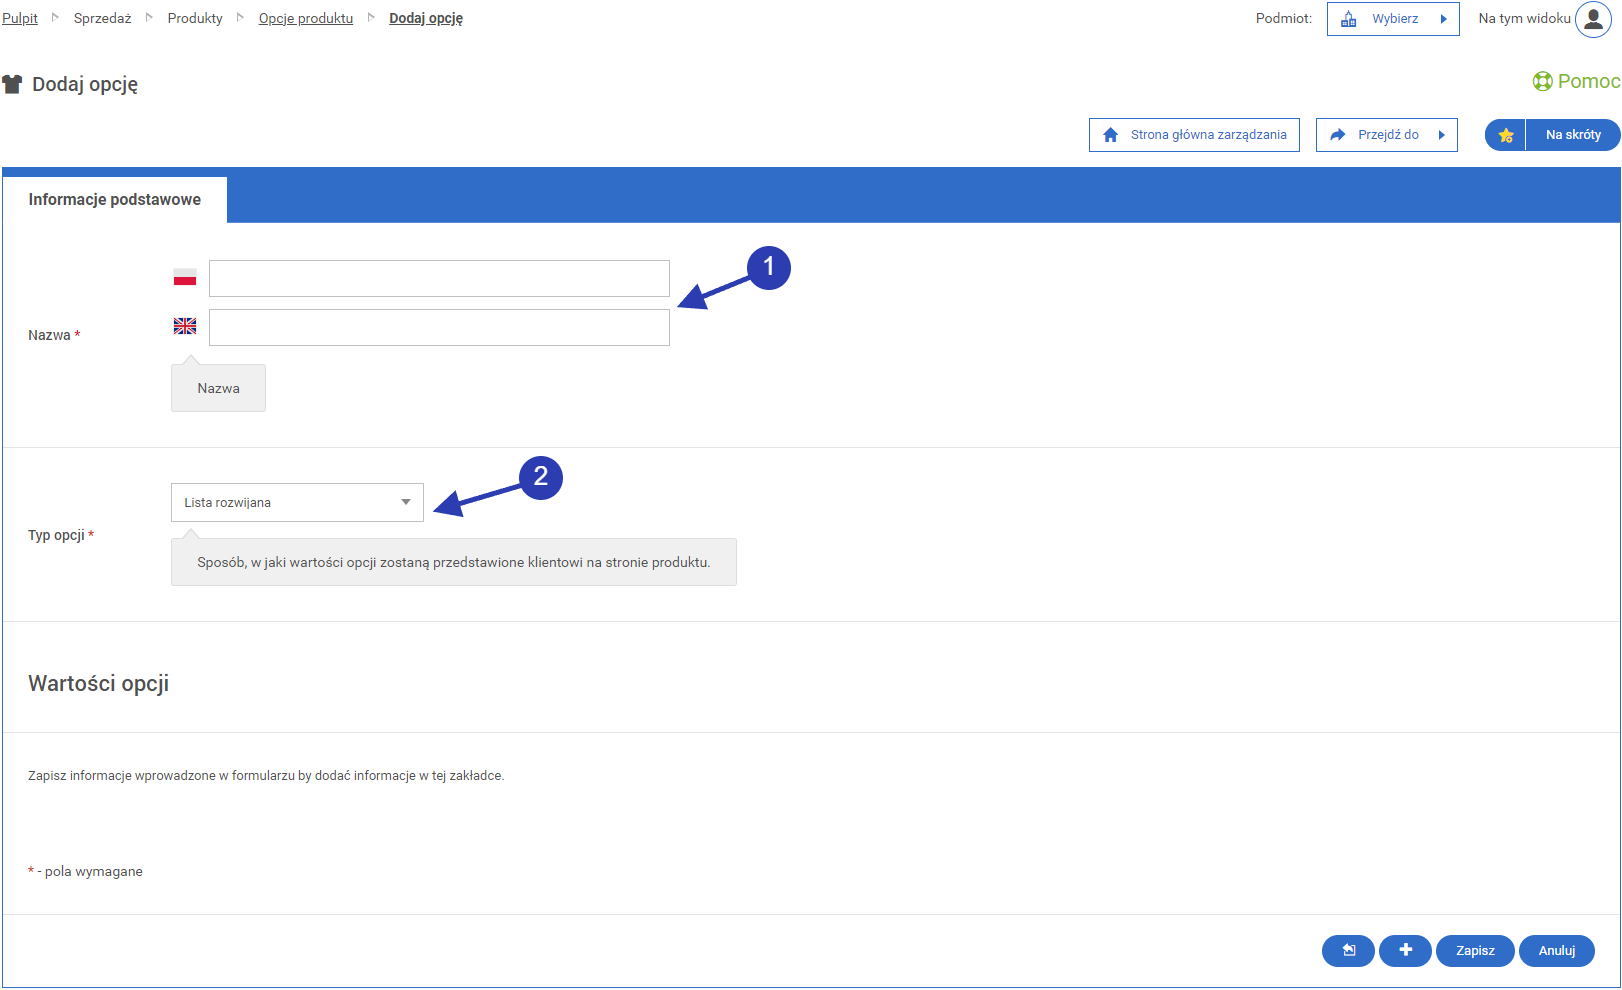This screenshot has width=1622, height=990.
Task: Click the house icon for management home
Action: tap(1110, 135)
